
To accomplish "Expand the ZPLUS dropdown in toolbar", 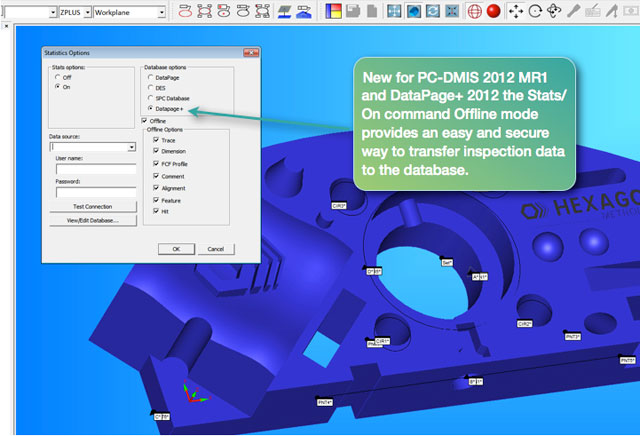I will click(87, 13).
